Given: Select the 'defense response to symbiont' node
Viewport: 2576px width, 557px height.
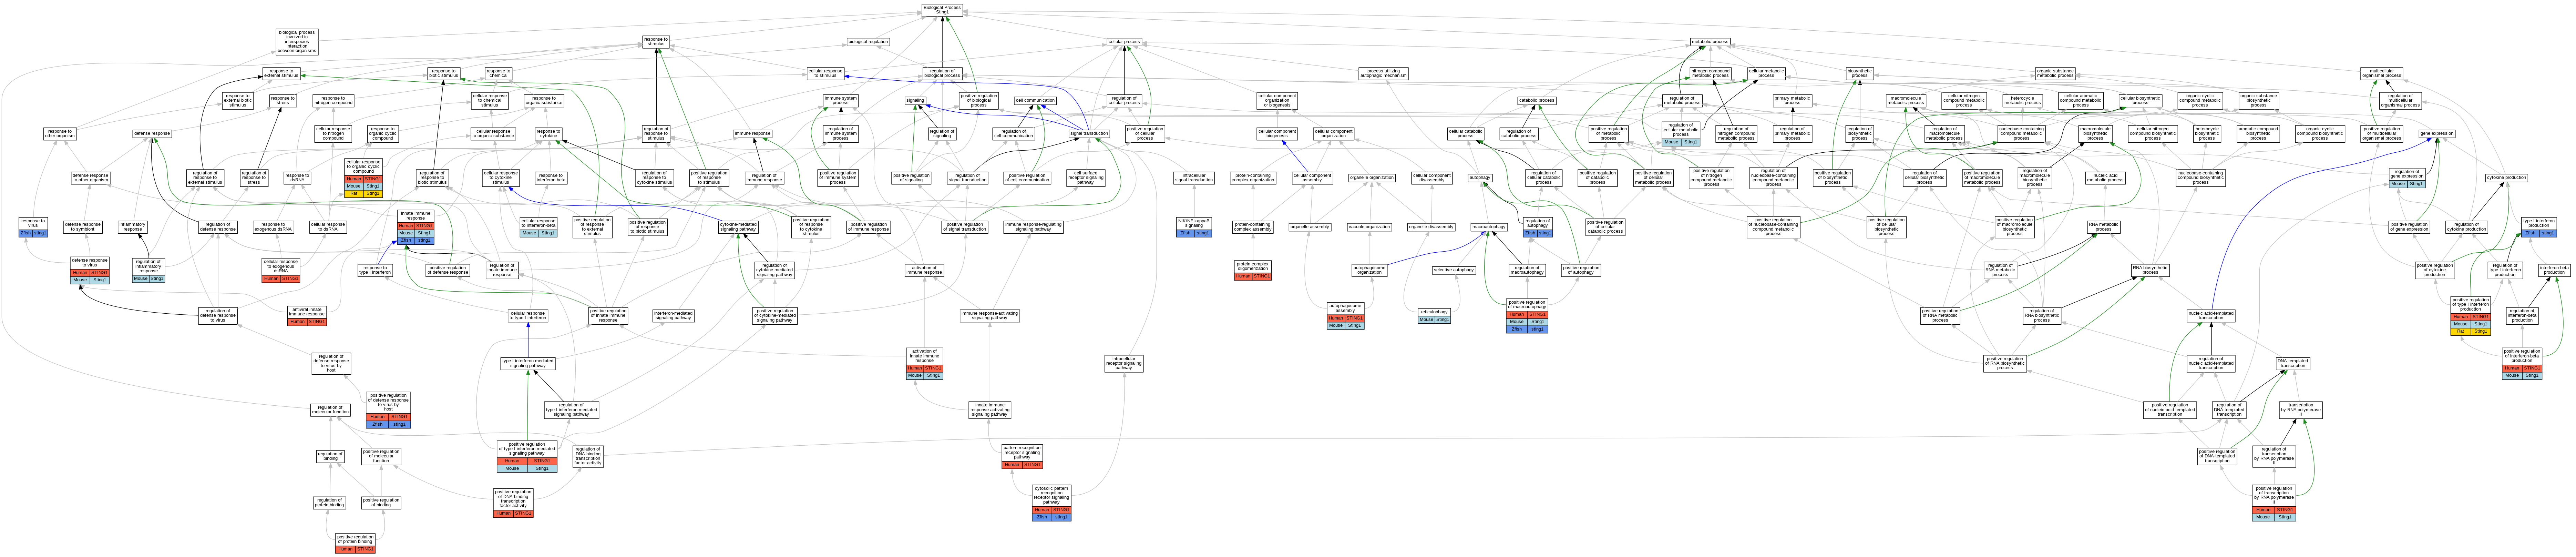Looking at the screenshot, I should pos(83,227).
